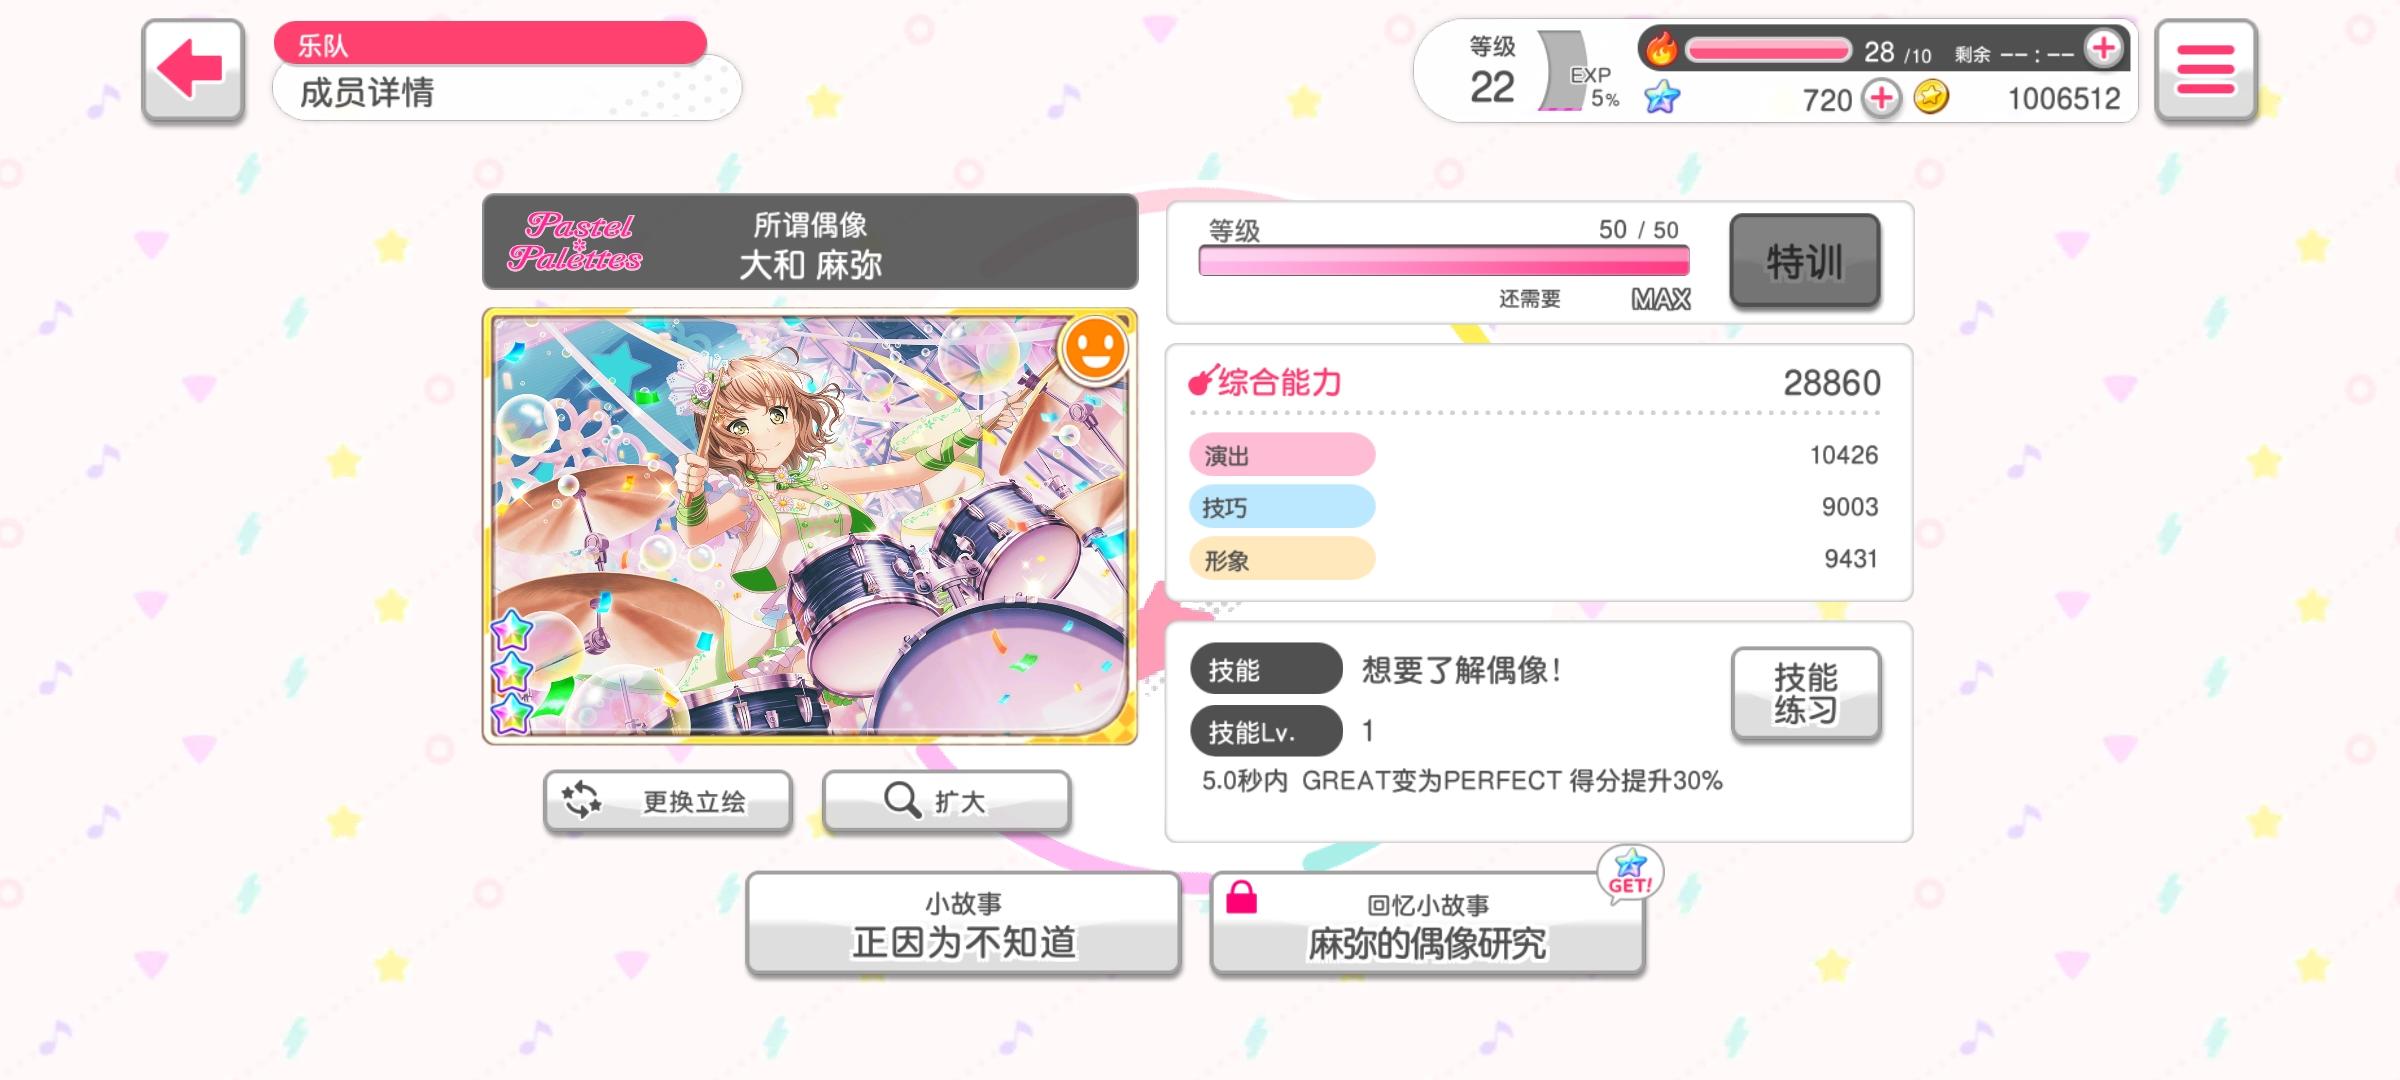Screen dimensions: 2400x1080
Task: Tap the blue star gem icon
Action: click(1662, 97)
